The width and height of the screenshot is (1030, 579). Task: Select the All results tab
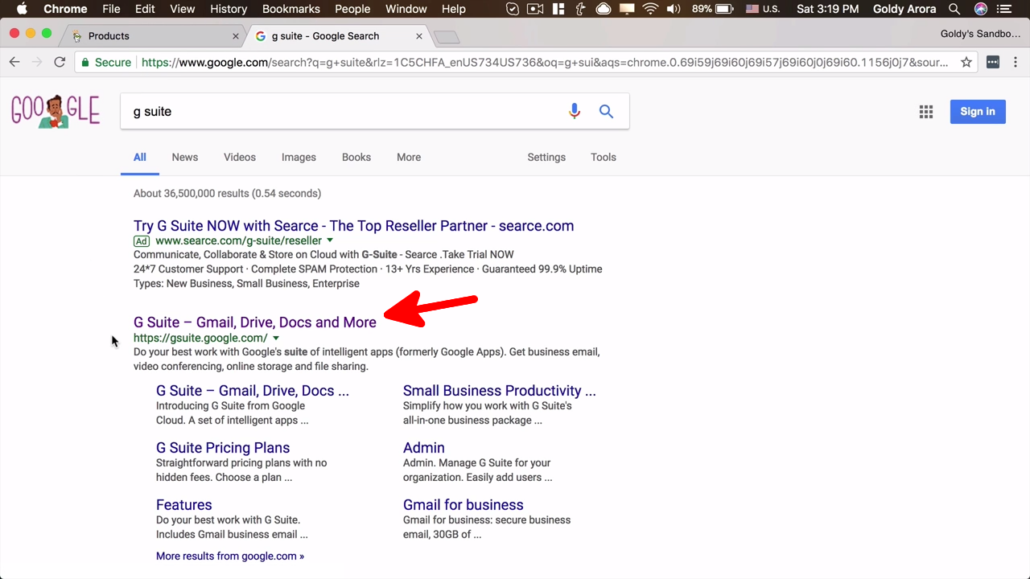tap(140, 157)
